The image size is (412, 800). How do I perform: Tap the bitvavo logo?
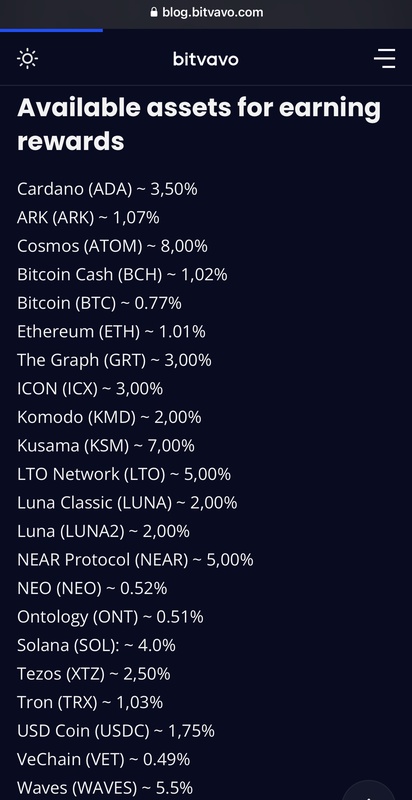click(x=205, y=59)
